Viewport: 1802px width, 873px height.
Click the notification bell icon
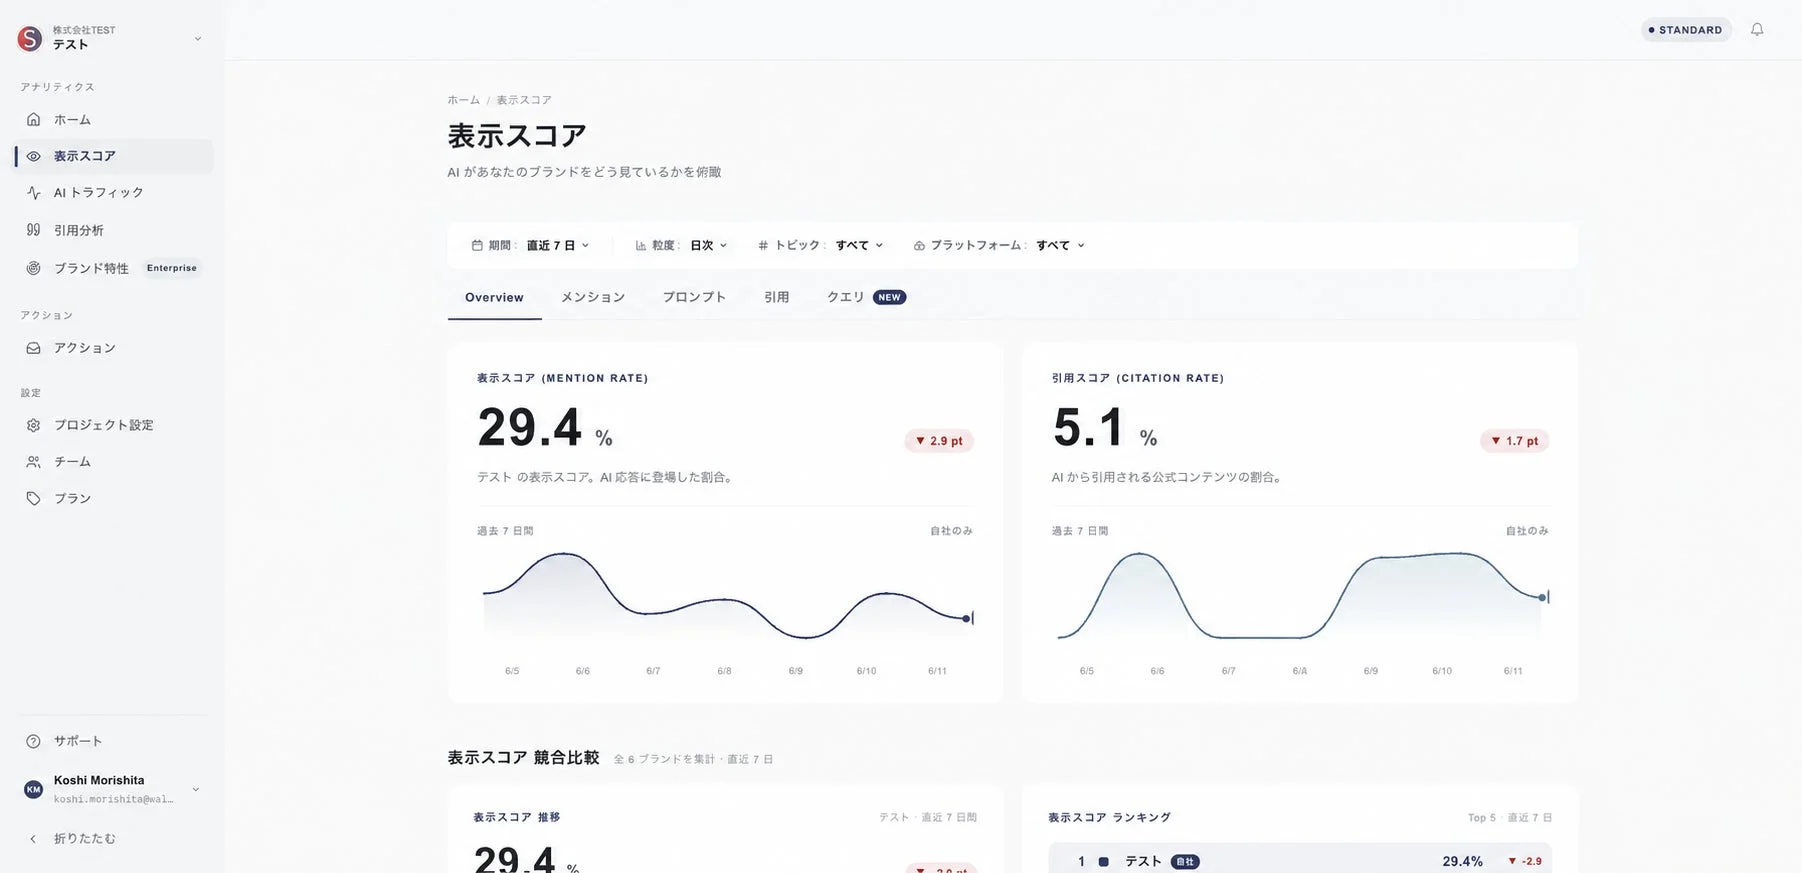tap(1757, 30)
